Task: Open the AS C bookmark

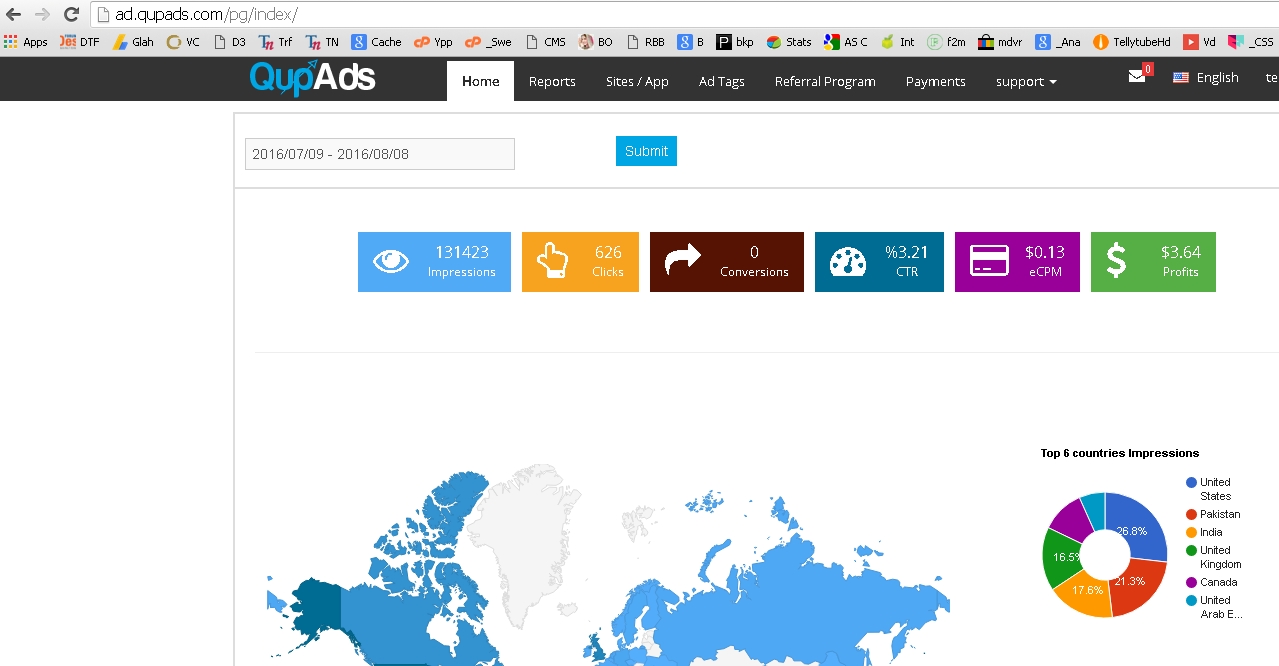Action: (x=846, y=42)
